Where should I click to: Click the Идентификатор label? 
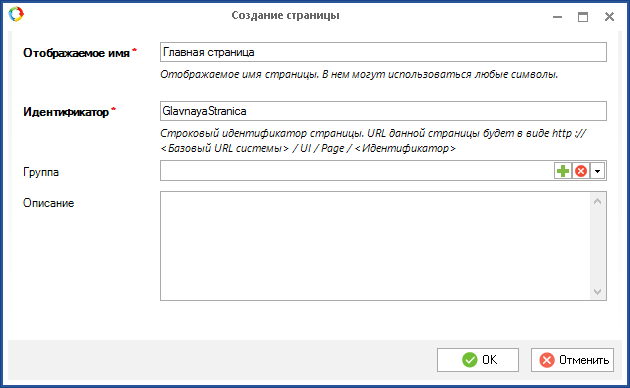coord(66,112)
